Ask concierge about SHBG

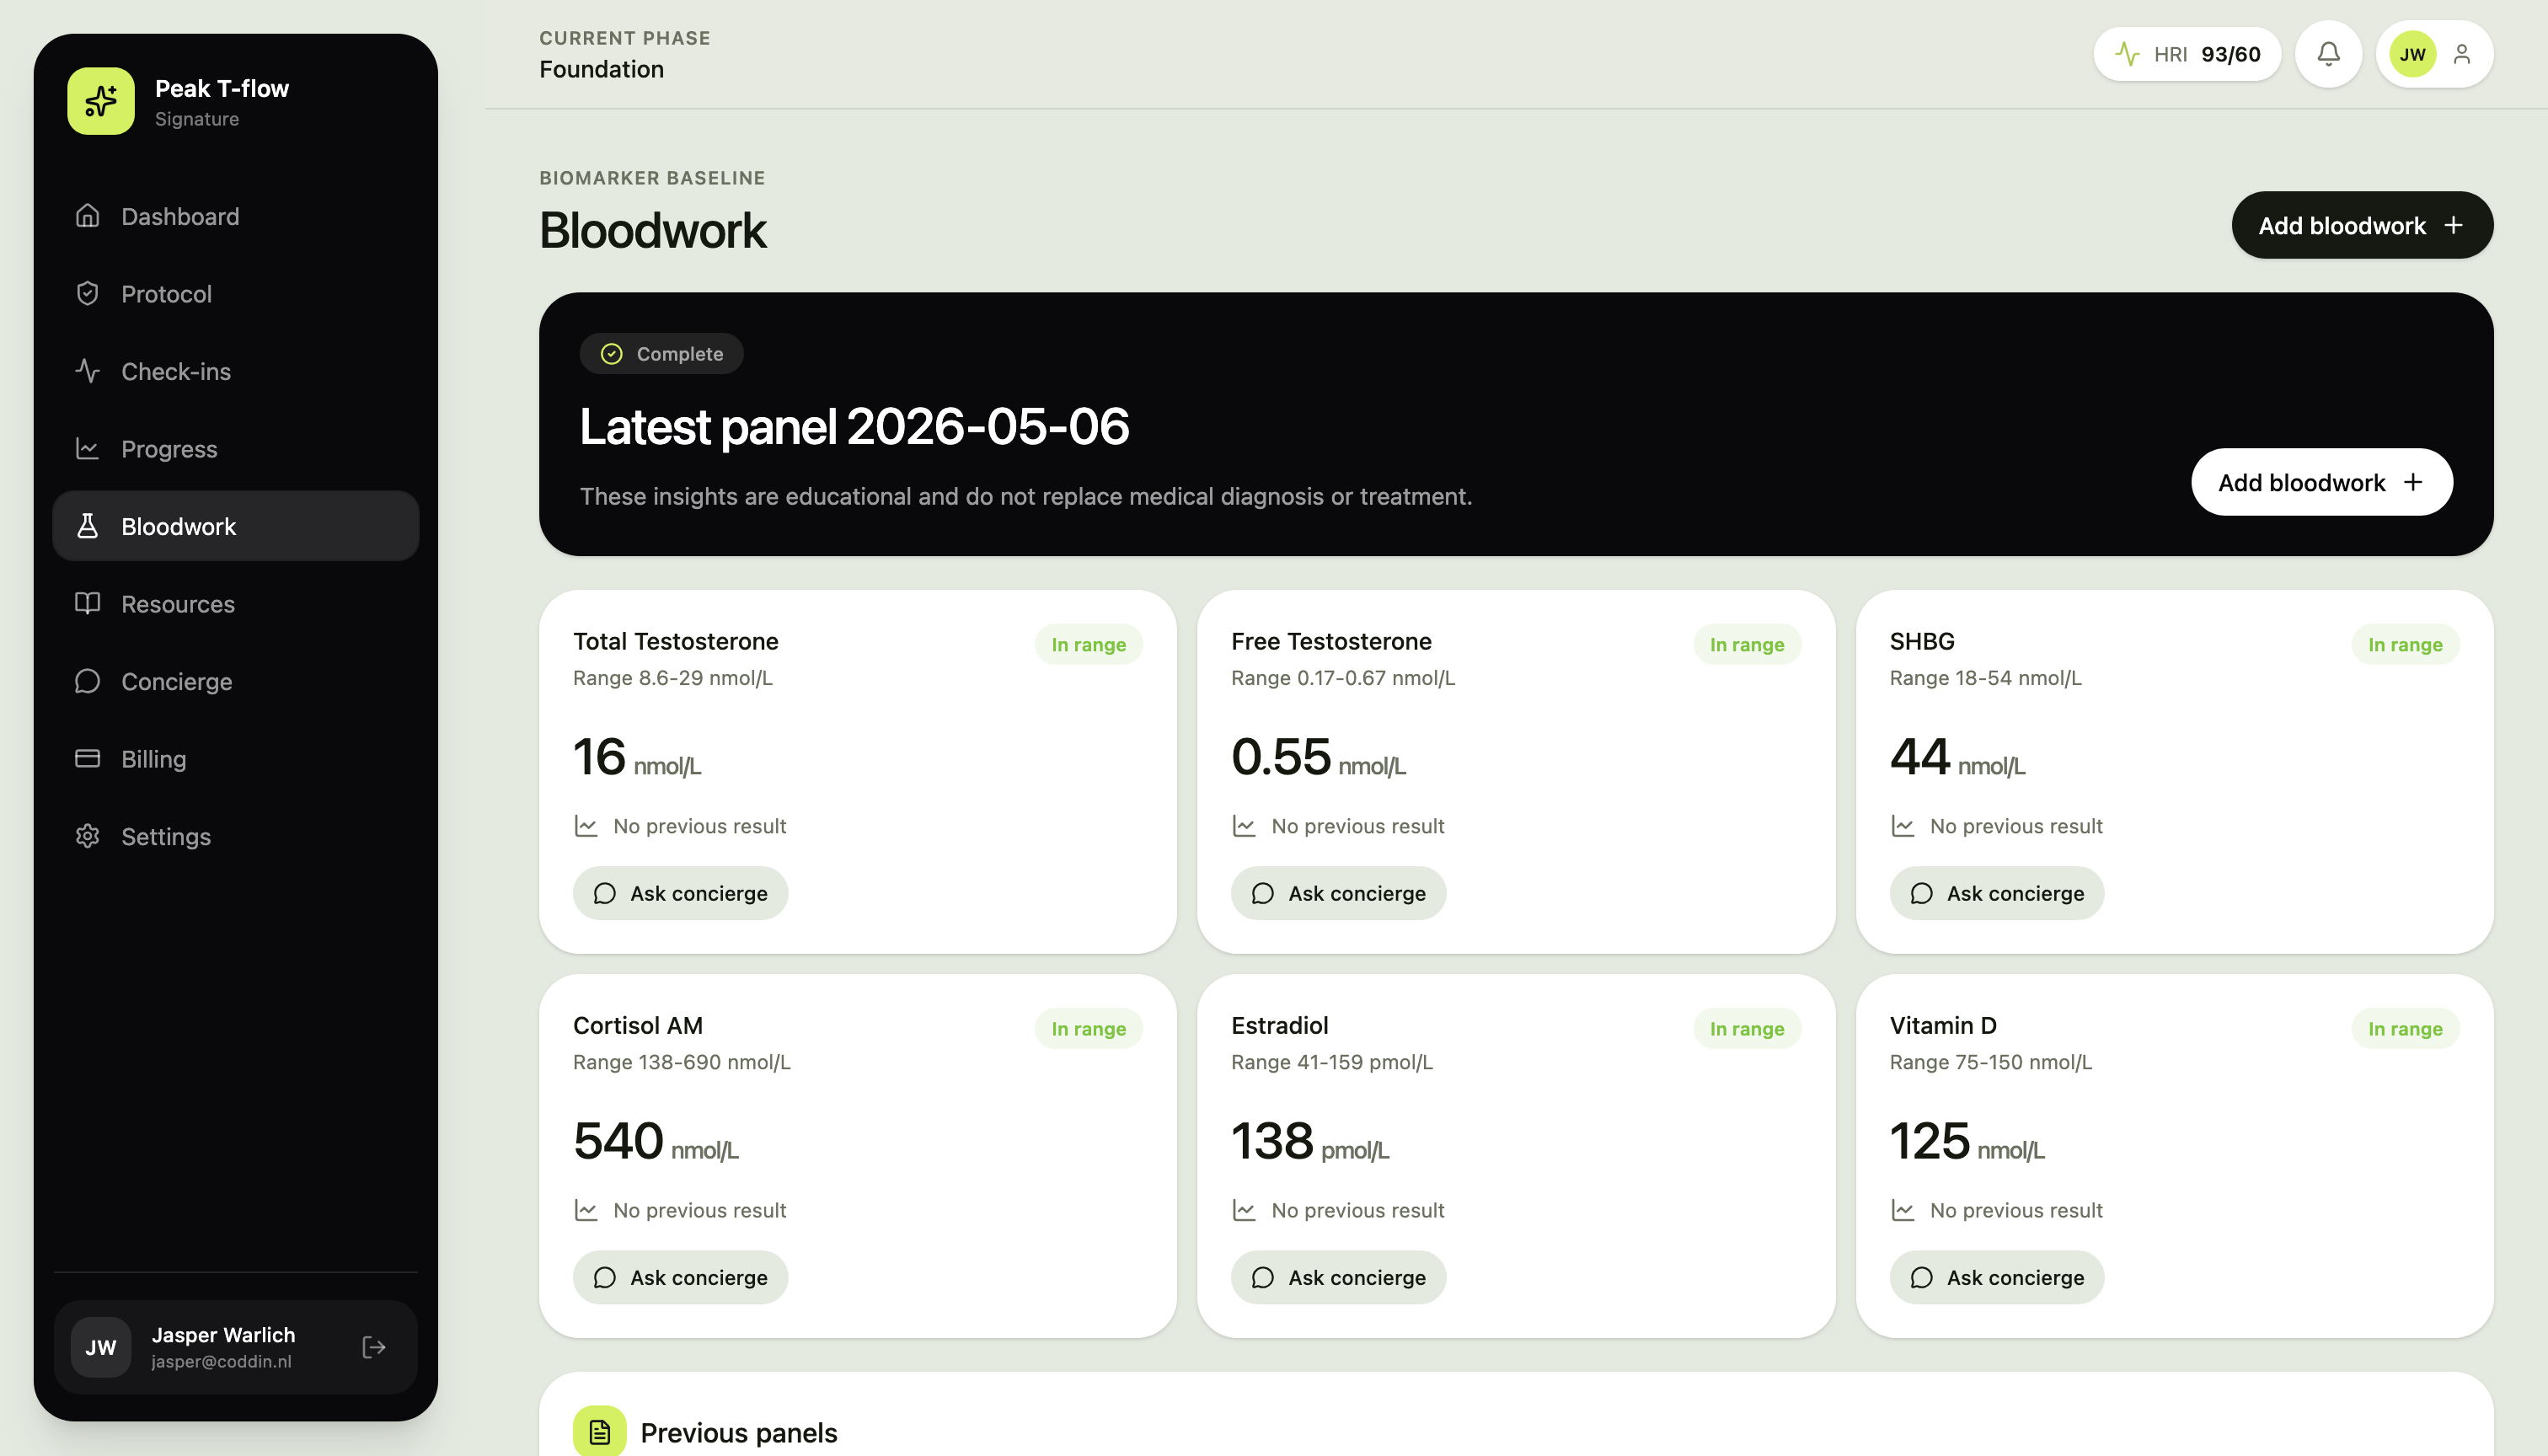[1997, 893]
